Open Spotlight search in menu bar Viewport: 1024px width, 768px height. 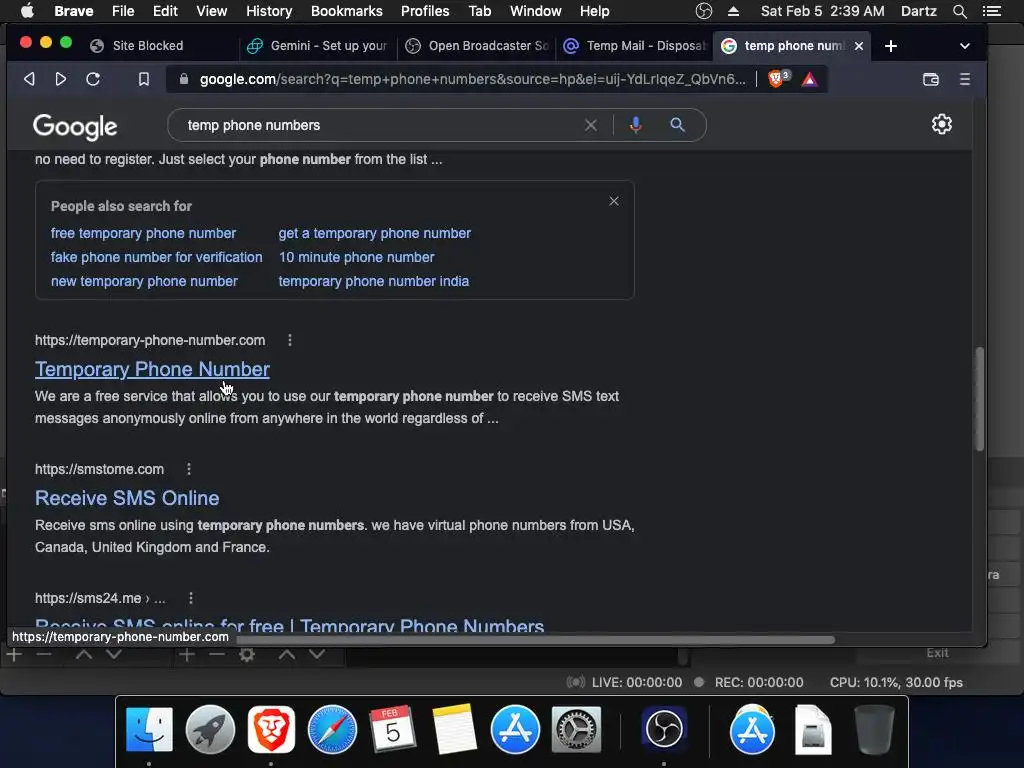click(959, 11)
